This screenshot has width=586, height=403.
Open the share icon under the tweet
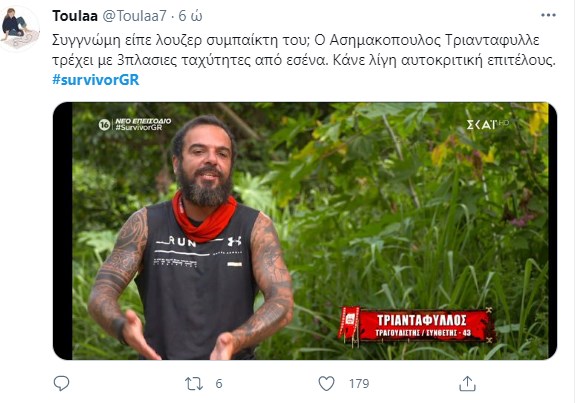click(x=467, y=384)
